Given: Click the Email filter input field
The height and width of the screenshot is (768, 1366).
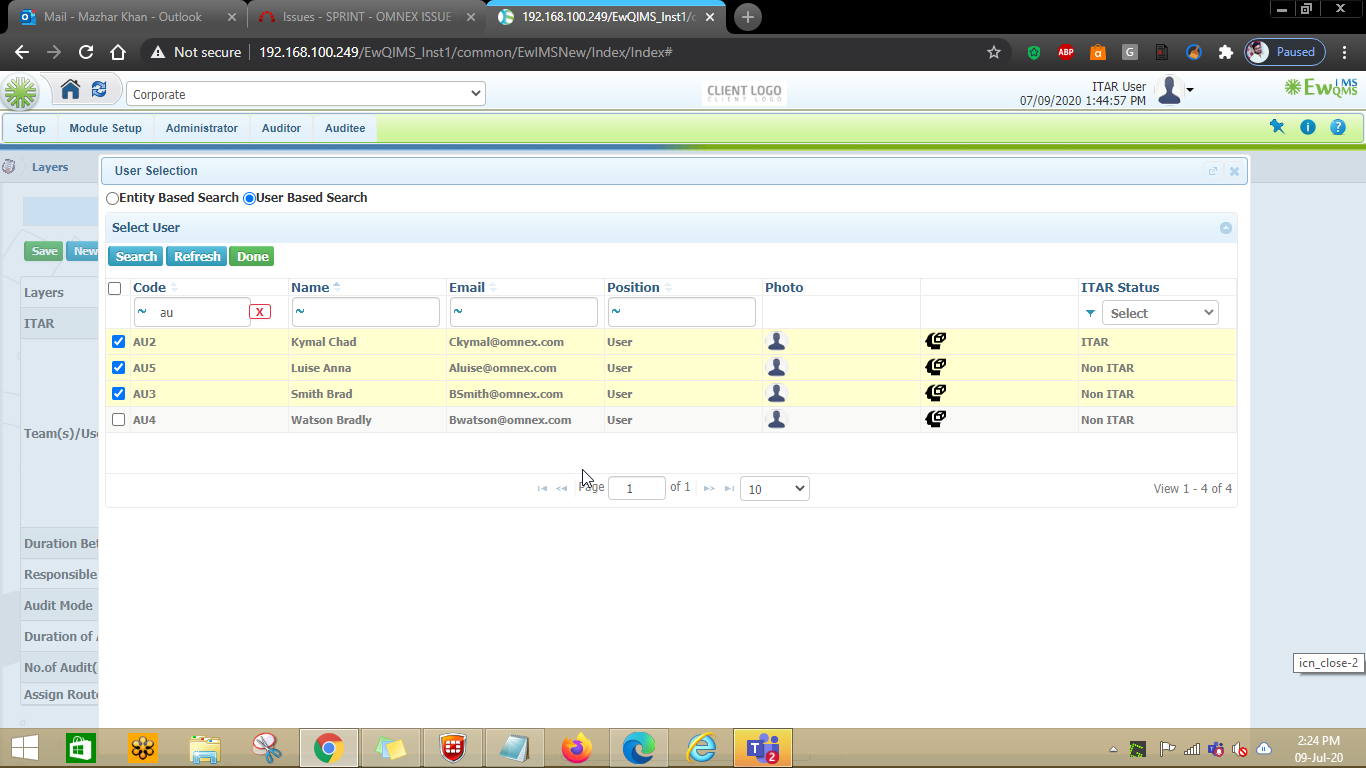Looking at the screenshot, I should [523, 312].
